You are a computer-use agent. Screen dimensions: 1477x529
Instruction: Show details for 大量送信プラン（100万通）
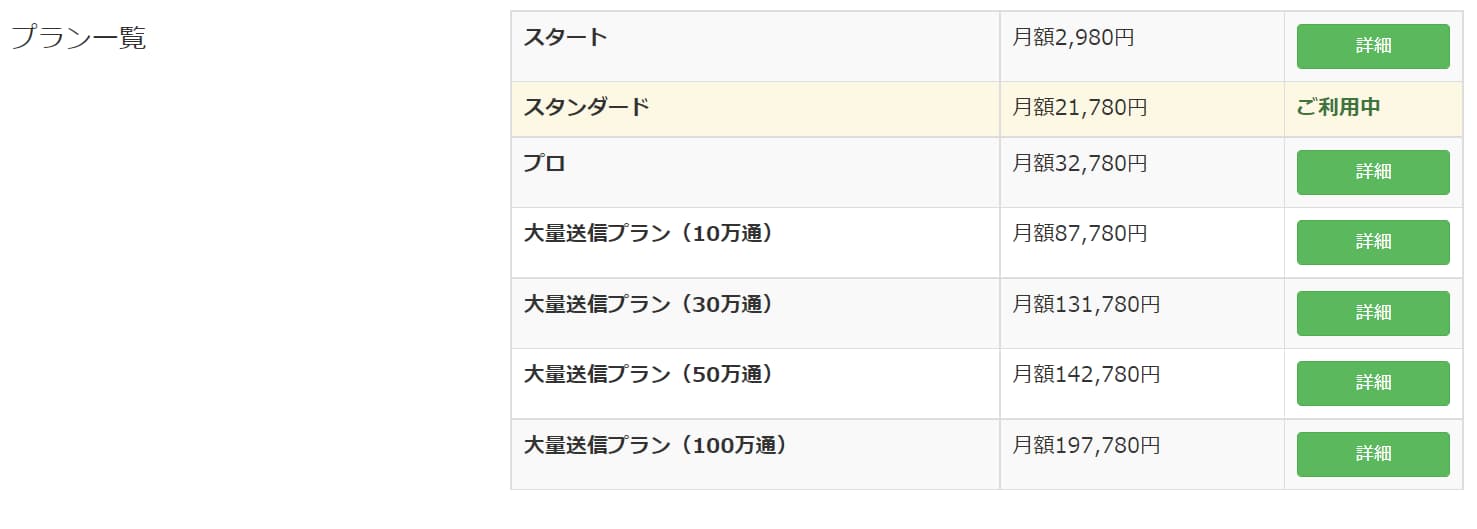(1373, 454)
